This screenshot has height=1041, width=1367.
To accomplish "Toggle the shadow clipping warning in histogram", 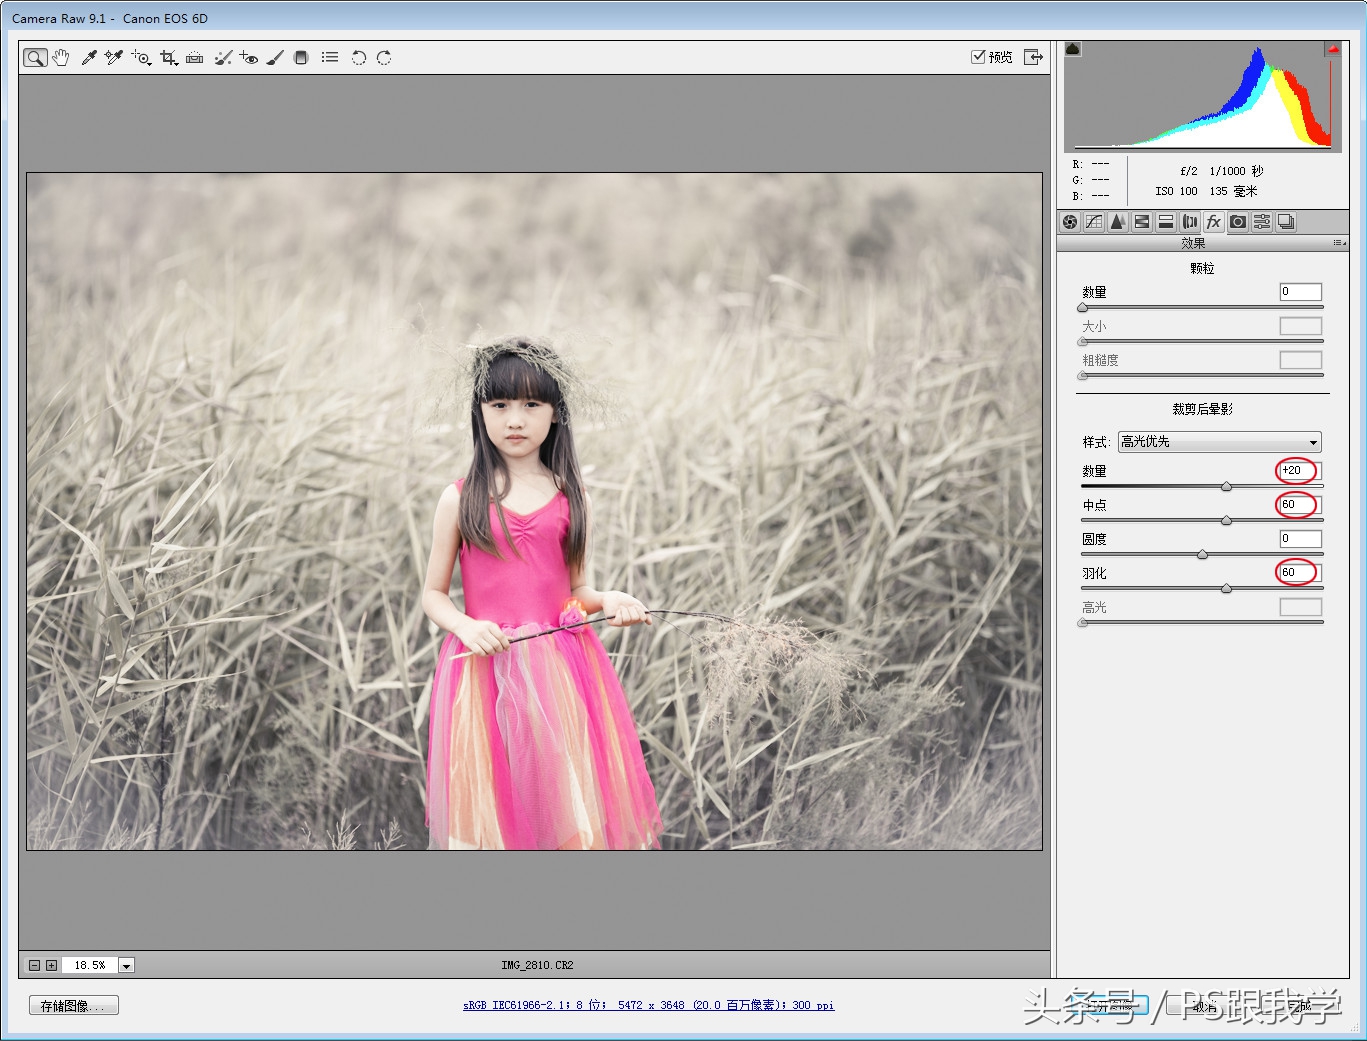I will [1073, 49].
